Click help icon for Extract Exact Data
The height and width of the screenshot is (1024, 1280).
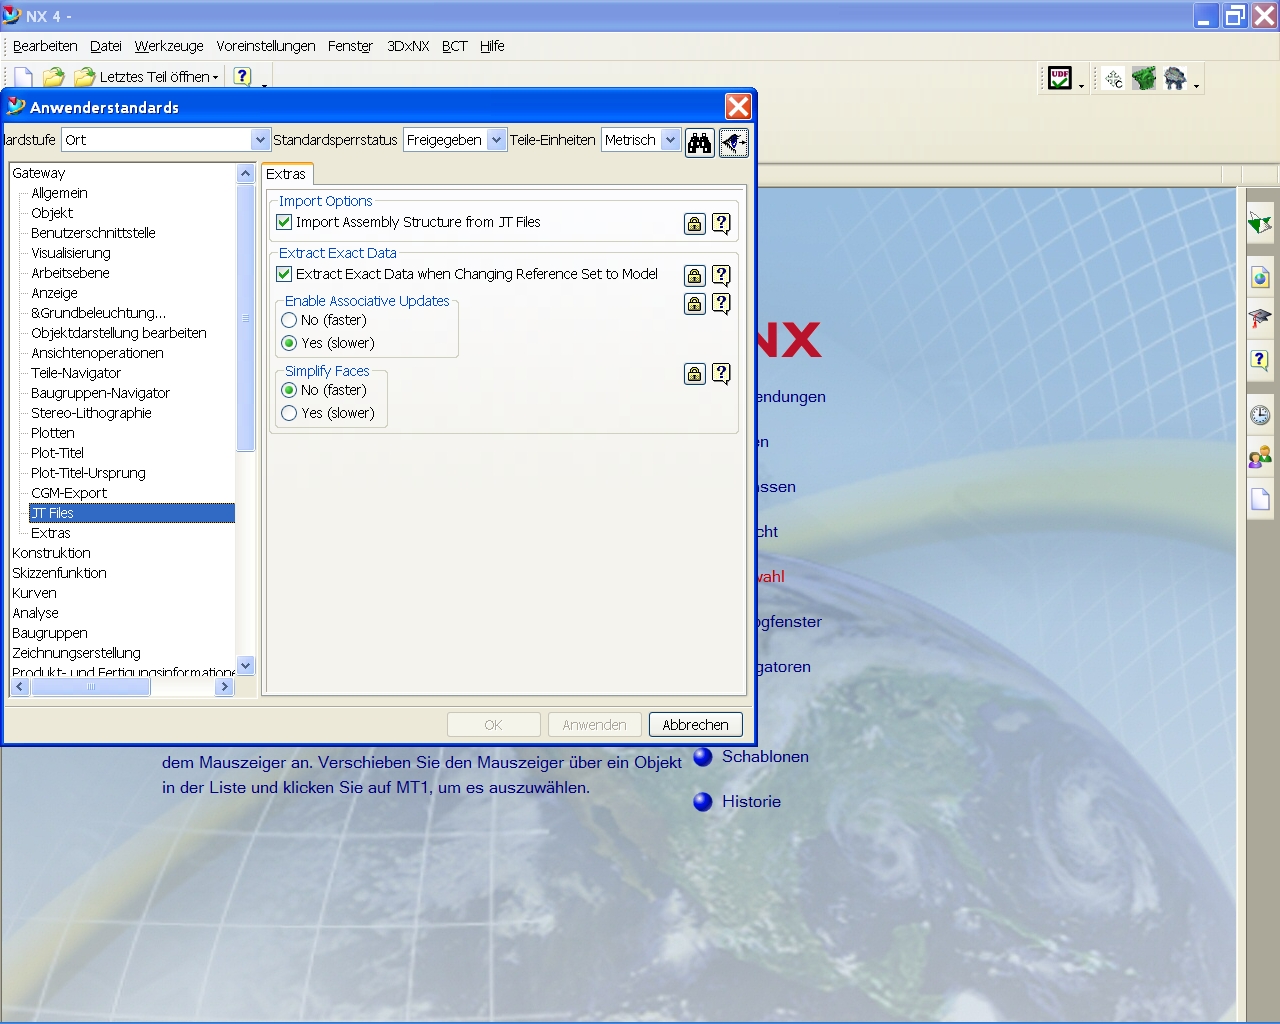[721, 275]
